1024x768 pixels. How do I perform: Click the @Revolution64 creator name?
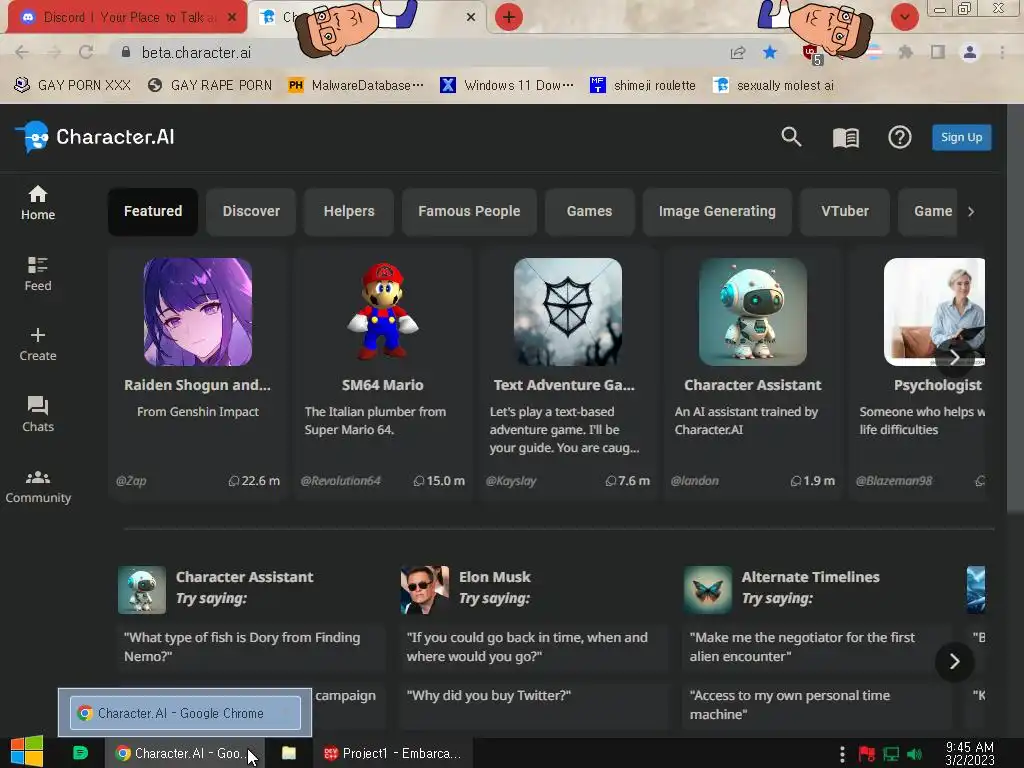340,481
